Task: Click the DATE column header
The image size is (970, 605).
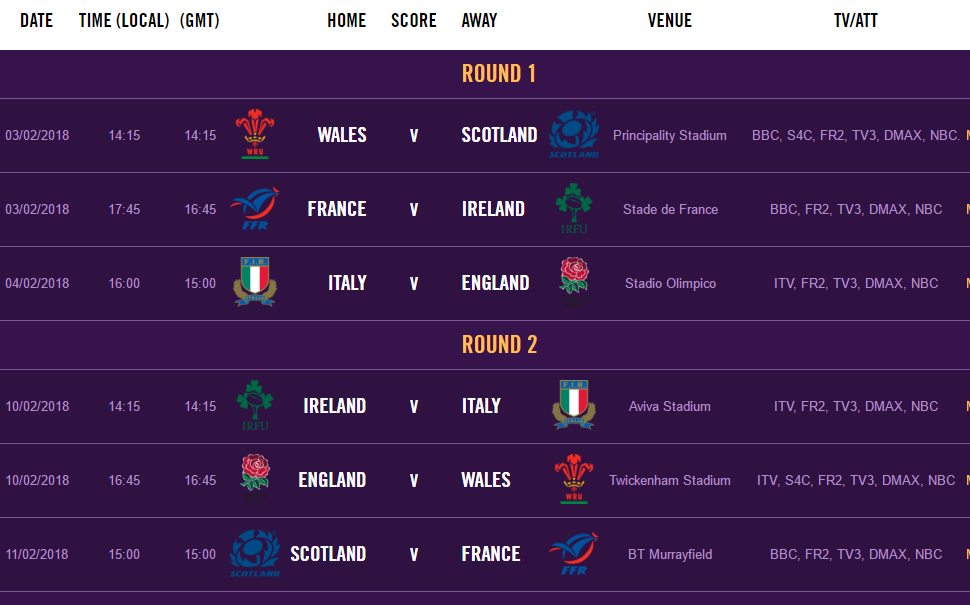Action: coord(36,20)
